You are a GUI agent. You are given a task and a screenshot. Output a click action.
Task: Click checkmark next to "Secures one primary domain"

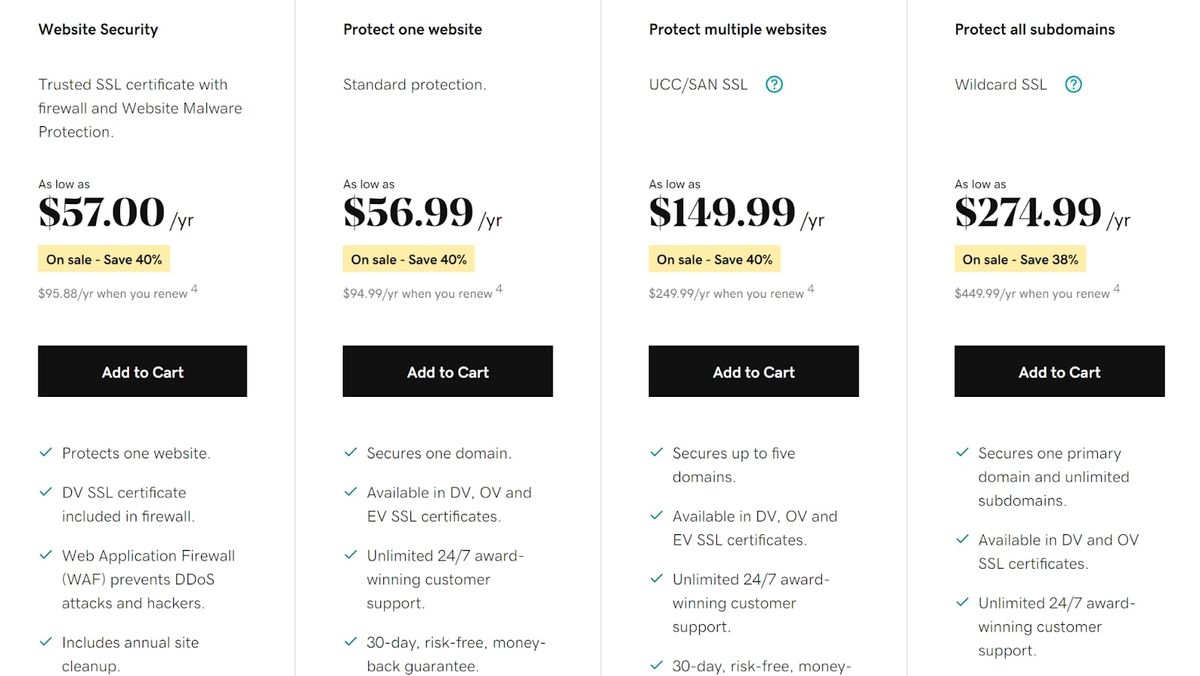point(963,452)
